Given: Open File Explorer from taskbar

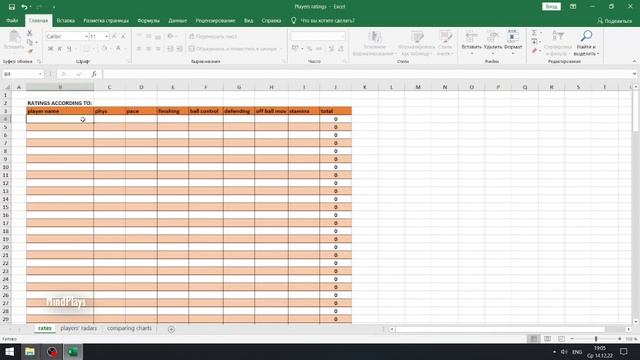Looking at the screenshot, I should point(30,351).
